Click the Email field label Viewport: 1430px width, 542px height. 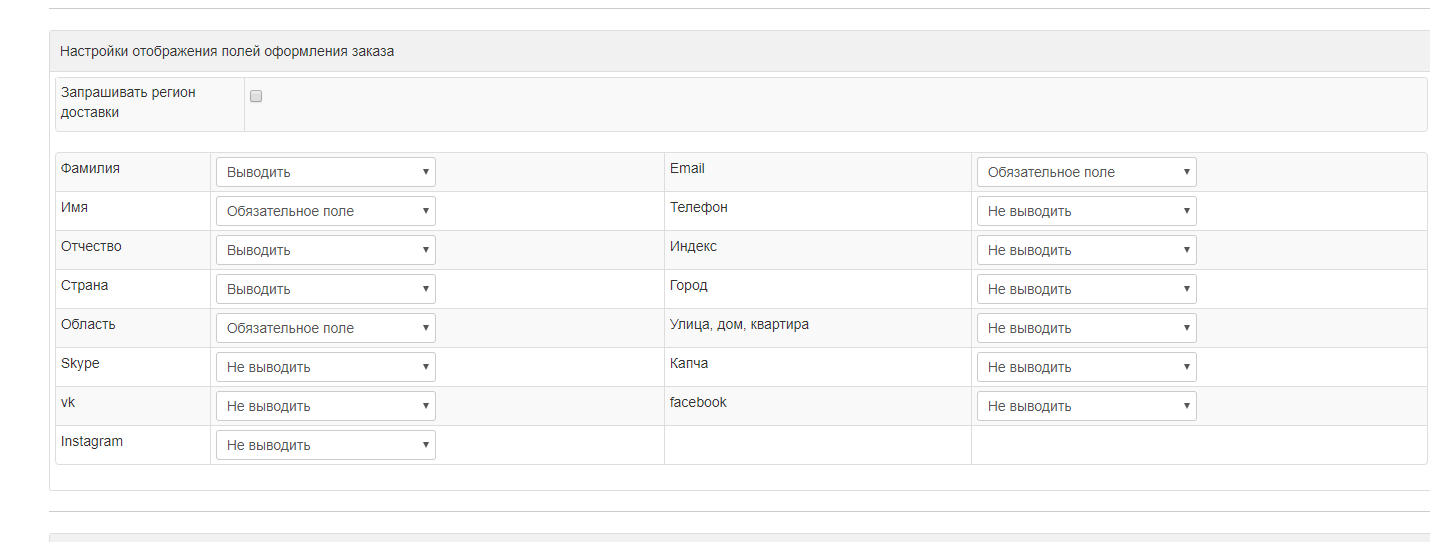tap(687, 168)
